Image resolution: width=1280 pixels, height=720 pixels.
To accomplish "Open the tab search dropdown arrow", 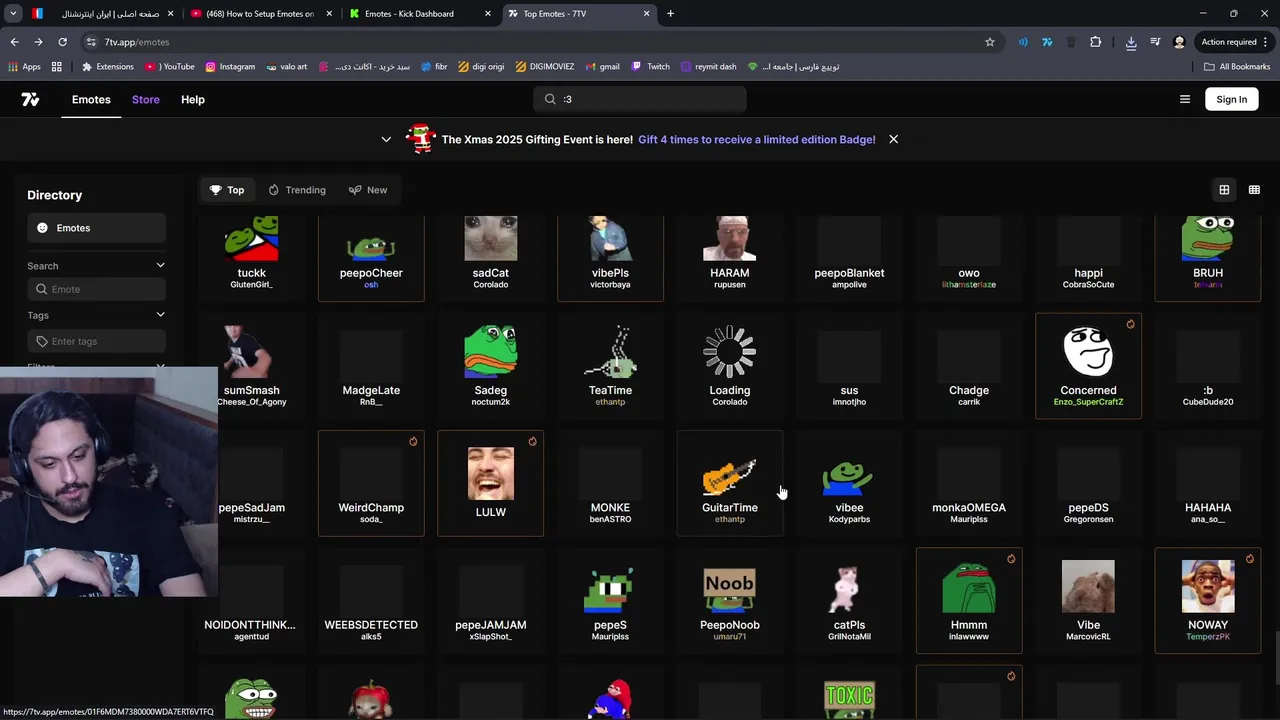I will click(x=13, y=14).
